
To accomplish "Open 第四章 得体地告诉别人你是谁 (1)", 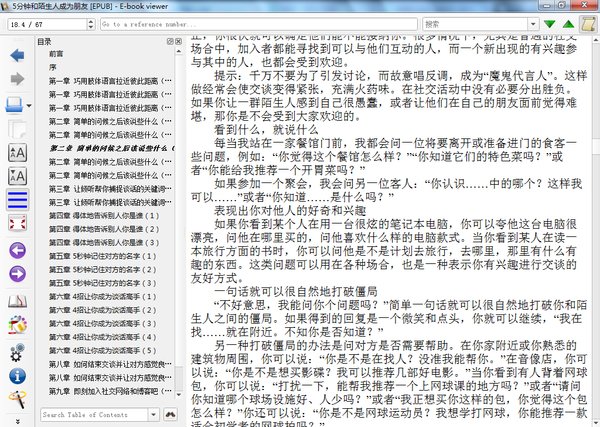I will (104, 215).
